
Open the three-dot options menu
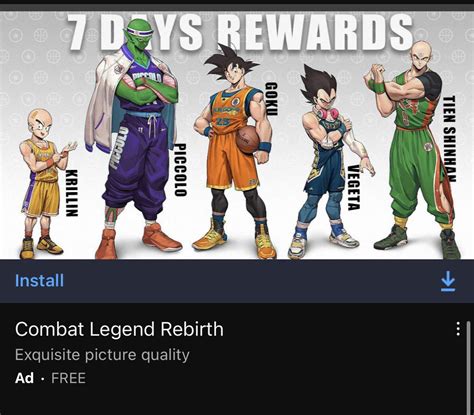(458, 329)
